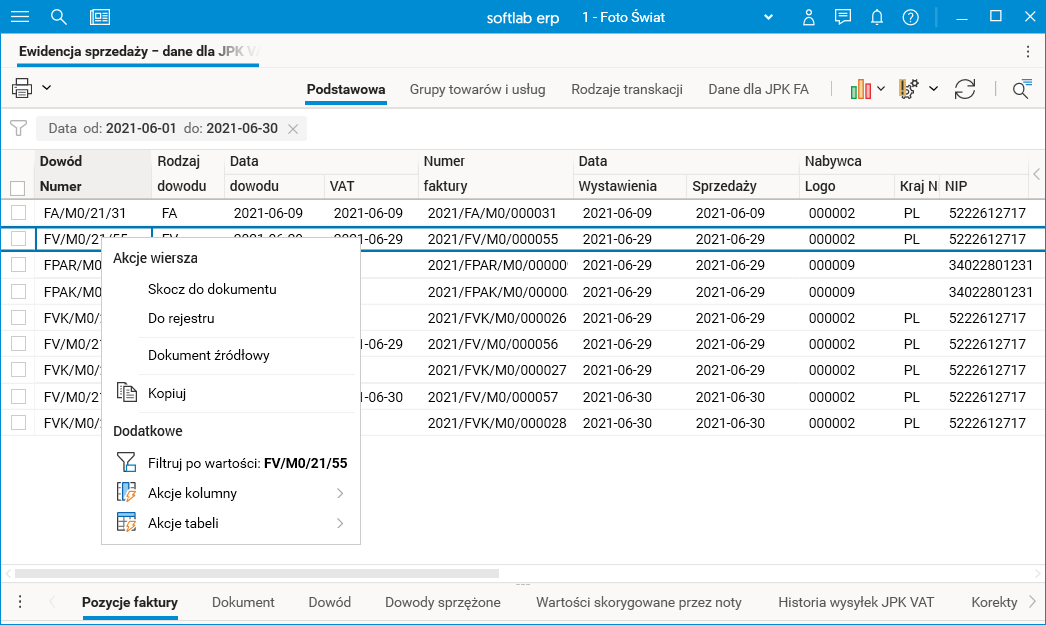Check the box for row FPAR/M0
Image resolution: width=1046 pixels, height=625 pixels.
pos(18,265)
